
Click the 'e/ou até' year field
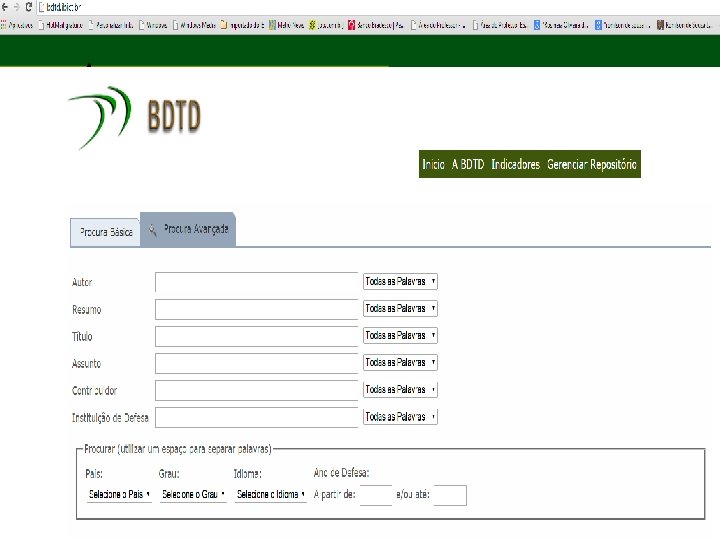[x=450, y=495]
